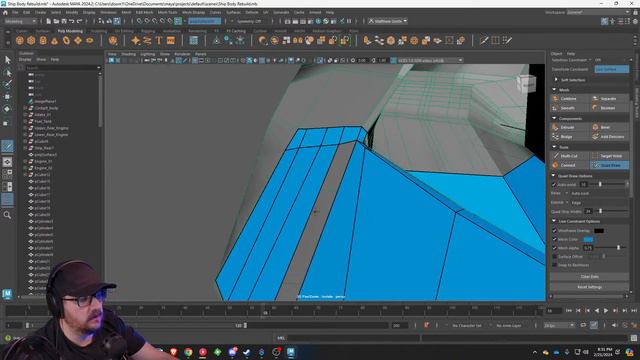Click the Live Surface constraint field
The image size is (640, 360).
point(611,69)
